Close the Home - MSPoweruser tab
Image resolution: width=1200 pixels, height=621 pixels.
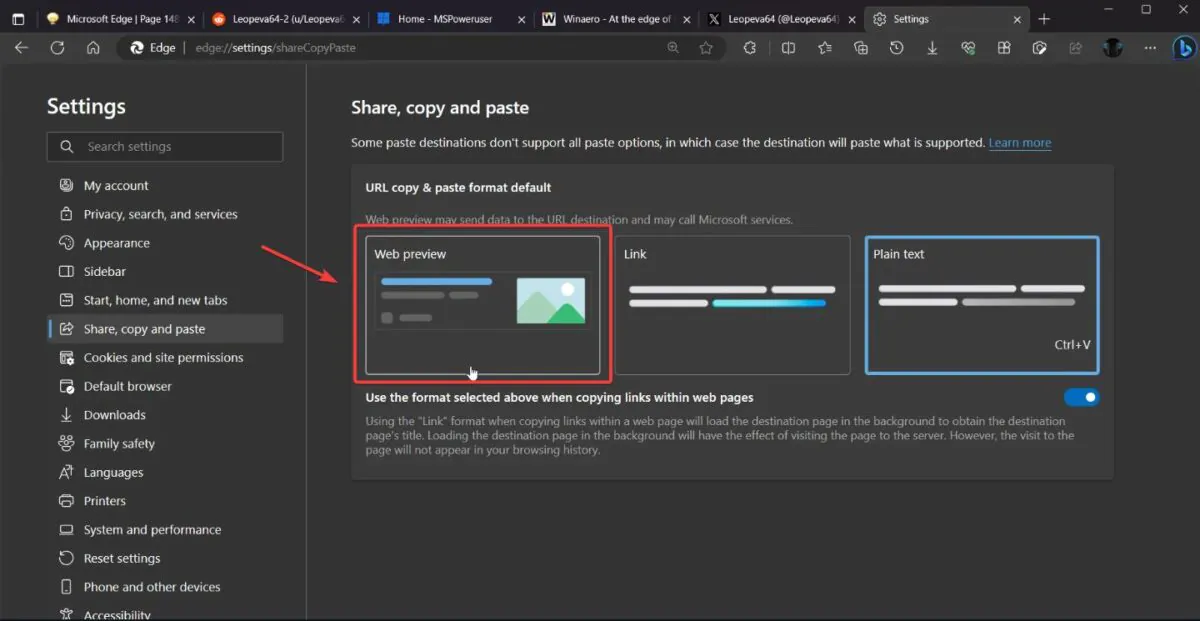coord(521,19)
